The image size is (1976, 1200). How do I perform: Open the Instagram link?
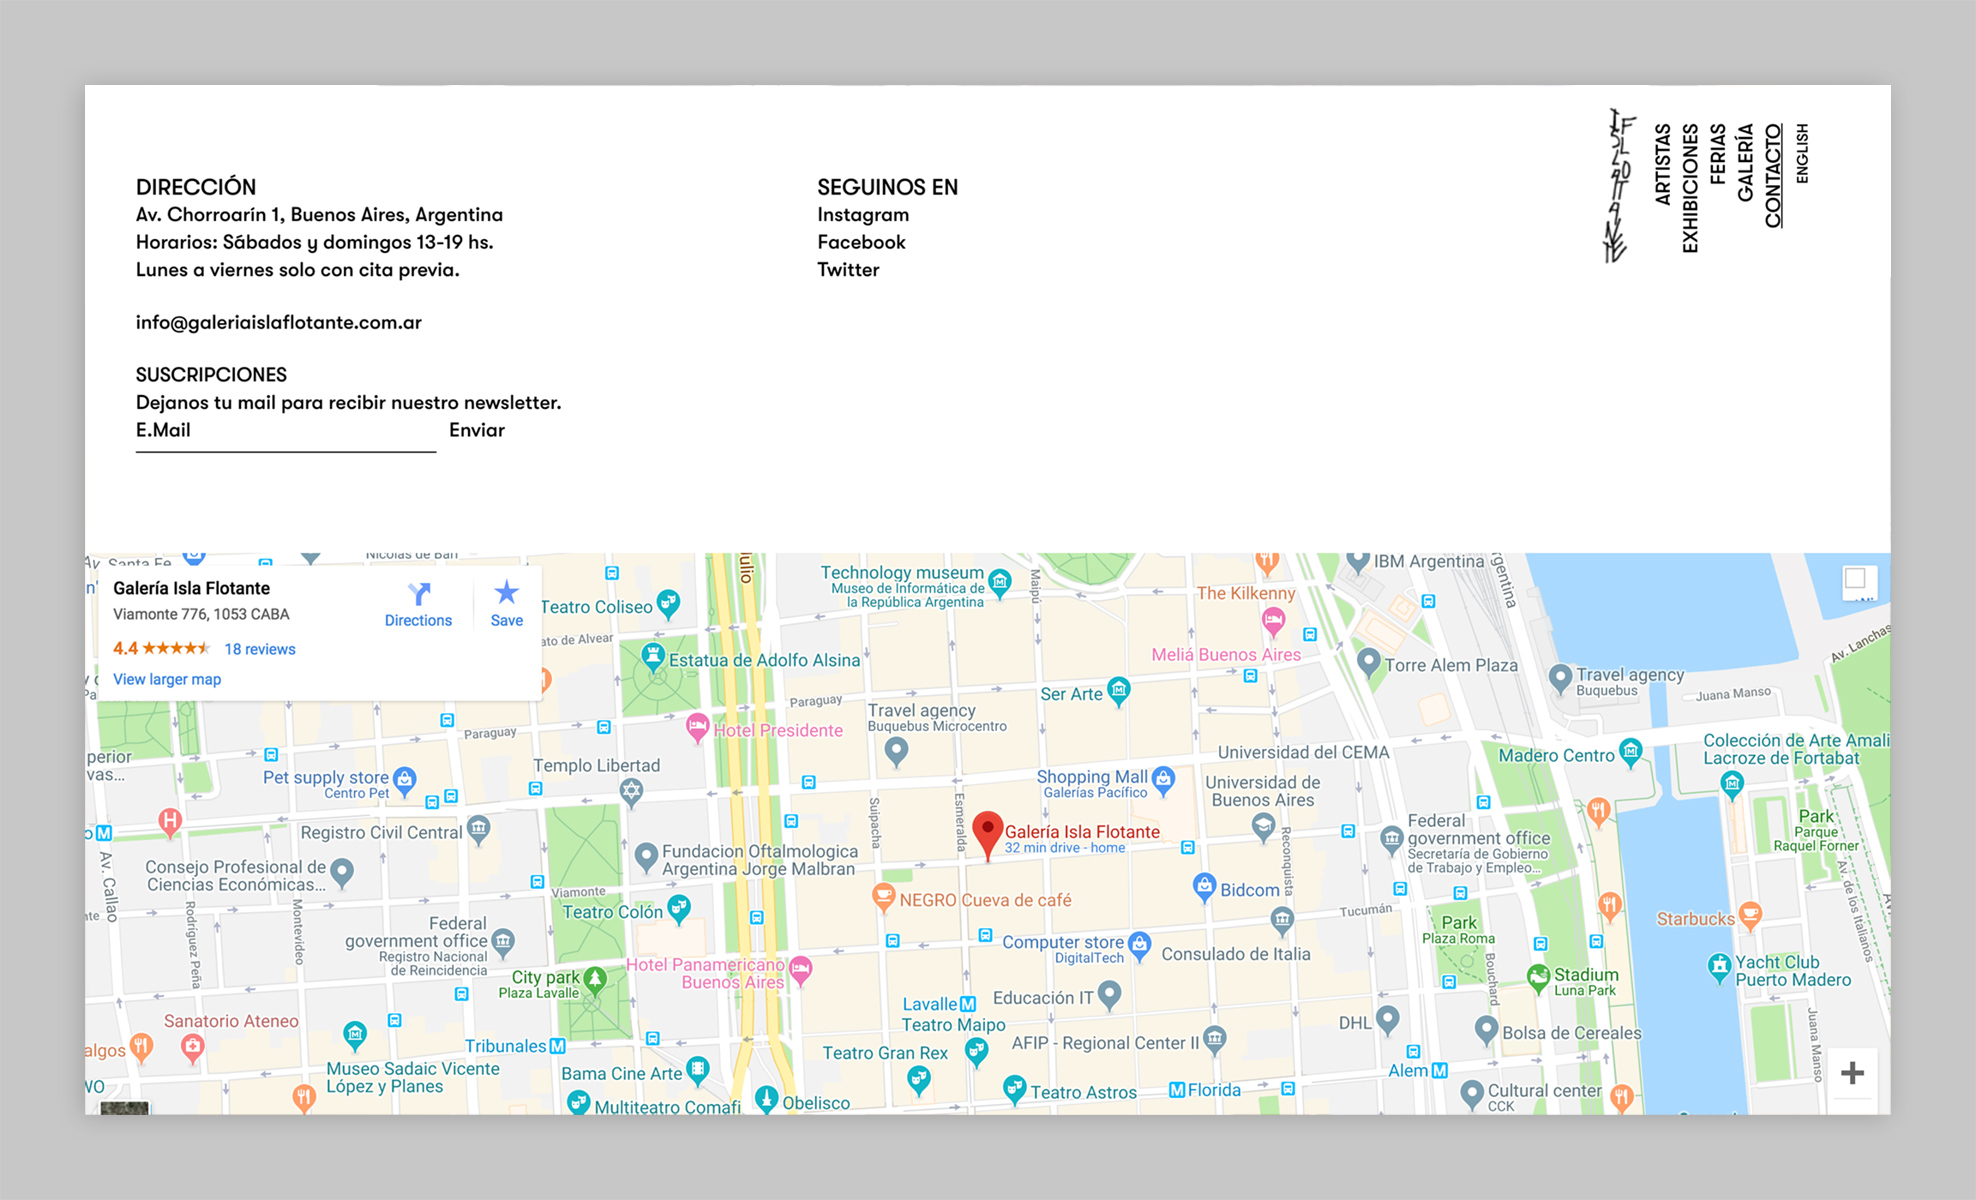click(863, 215)
